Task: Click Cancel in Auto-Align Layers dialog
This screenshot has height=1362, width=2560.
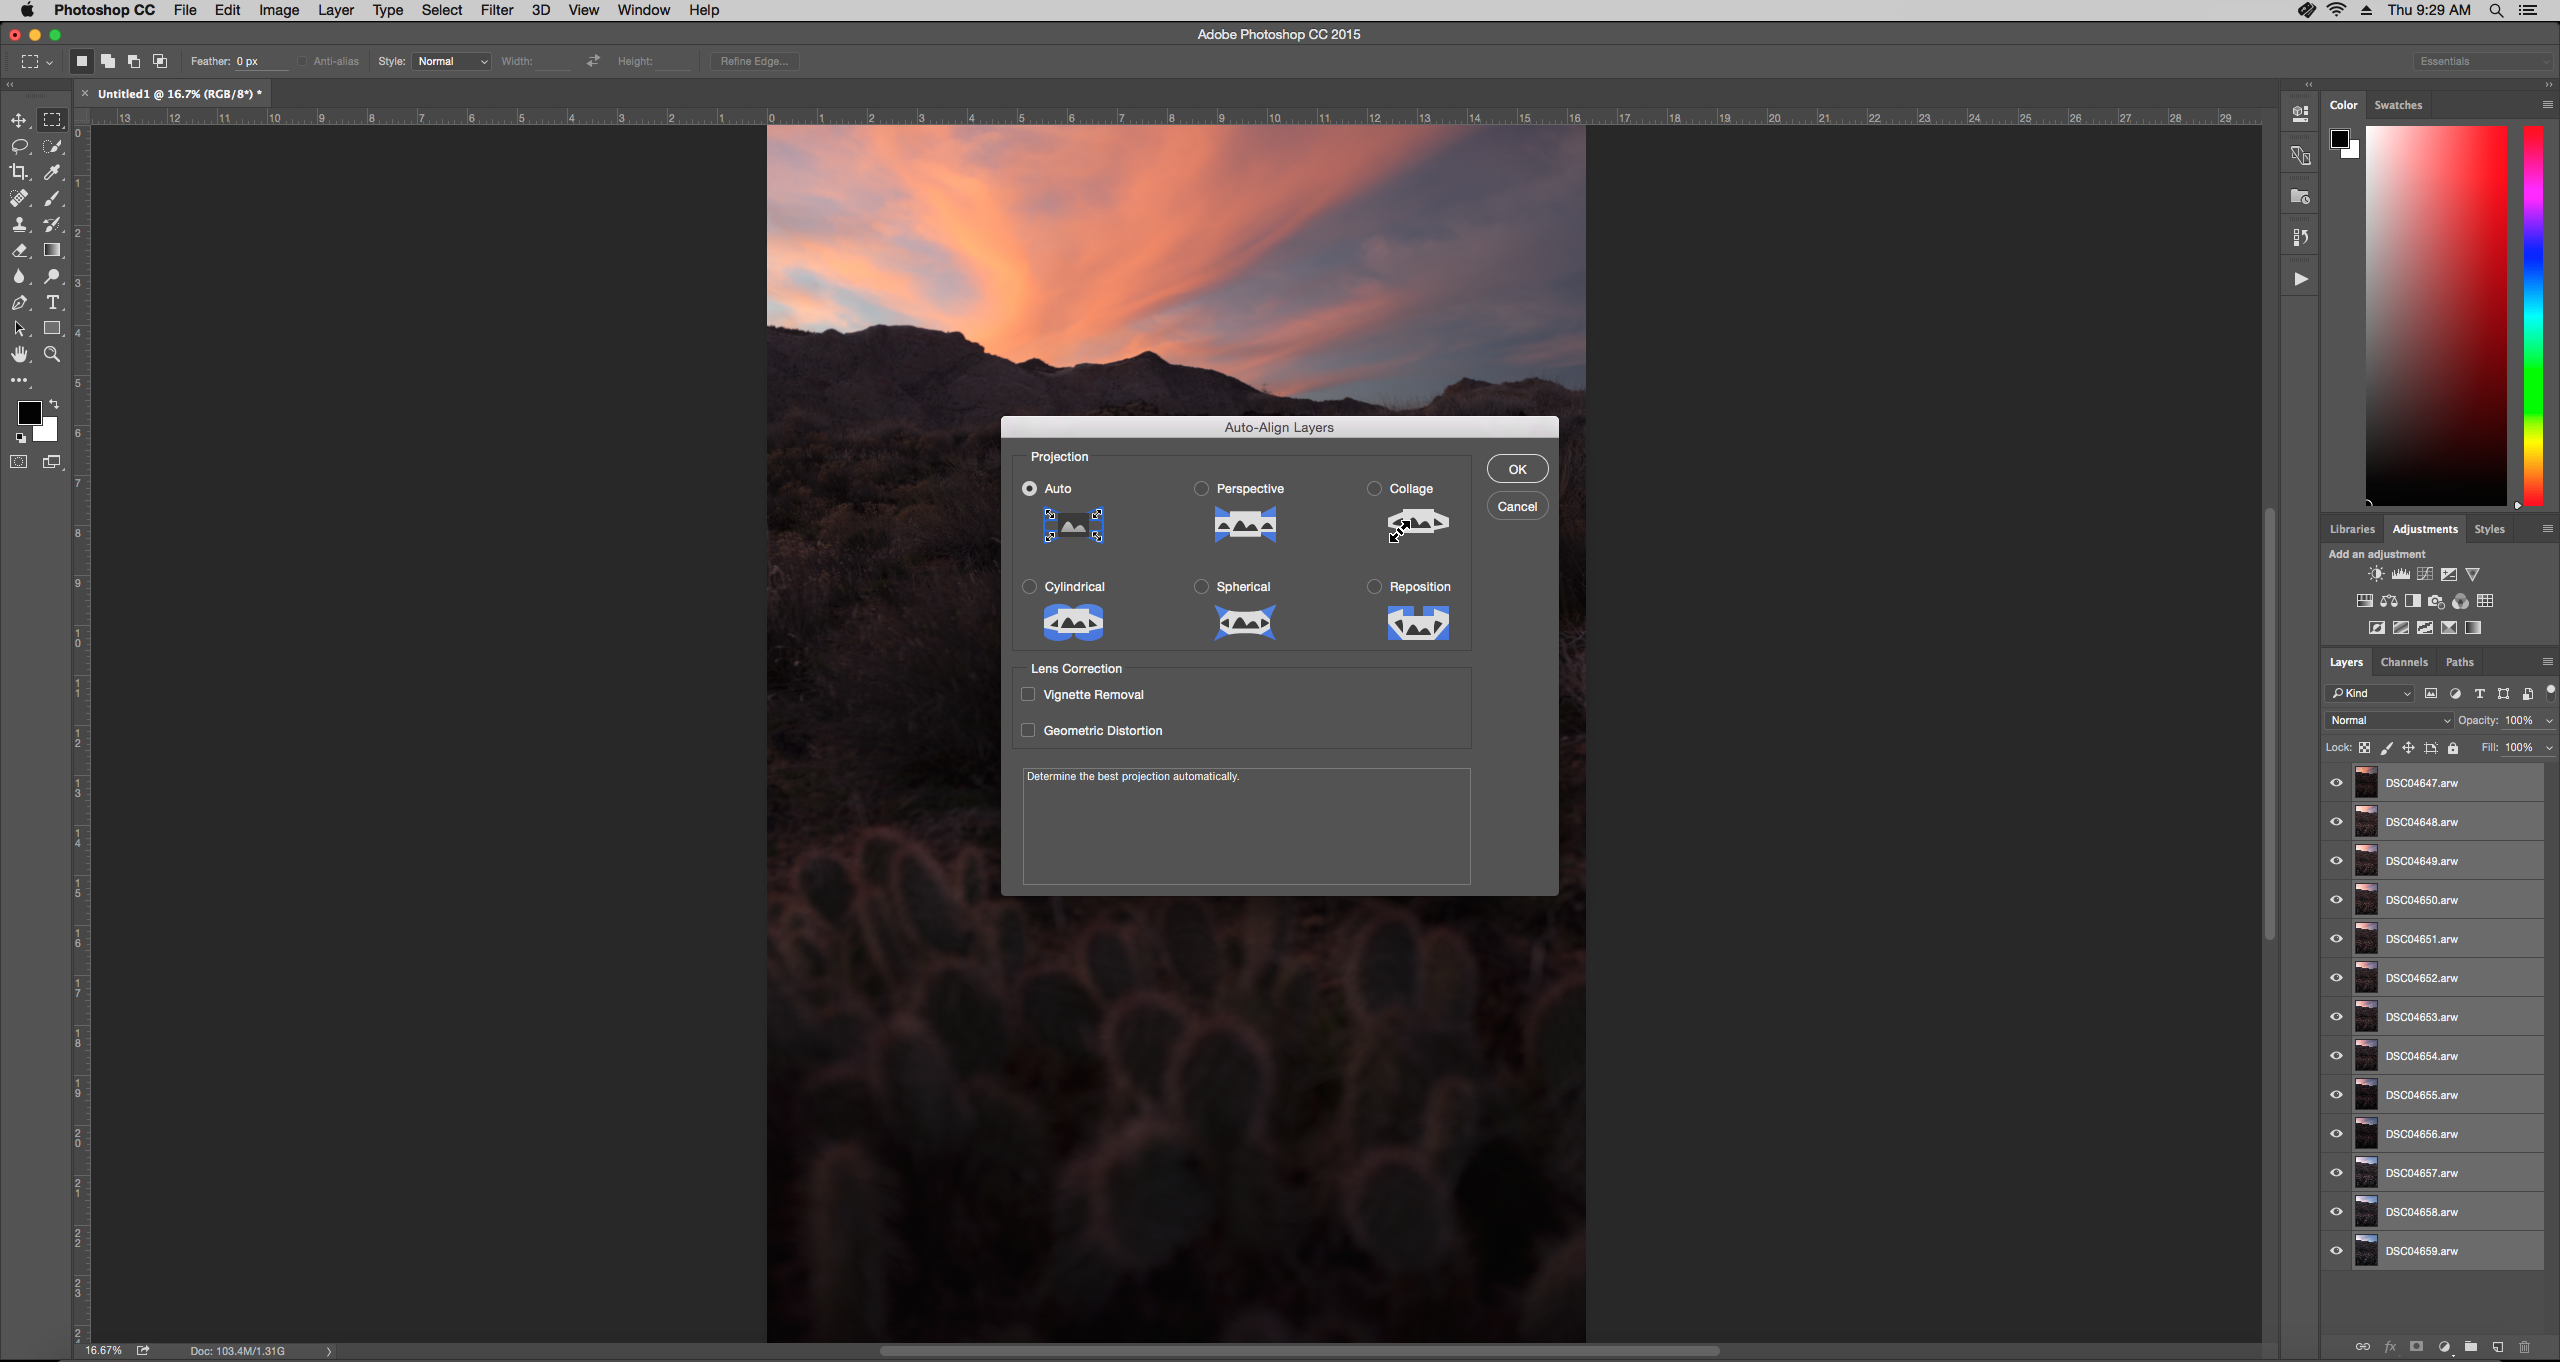Action: (1517, 506)
